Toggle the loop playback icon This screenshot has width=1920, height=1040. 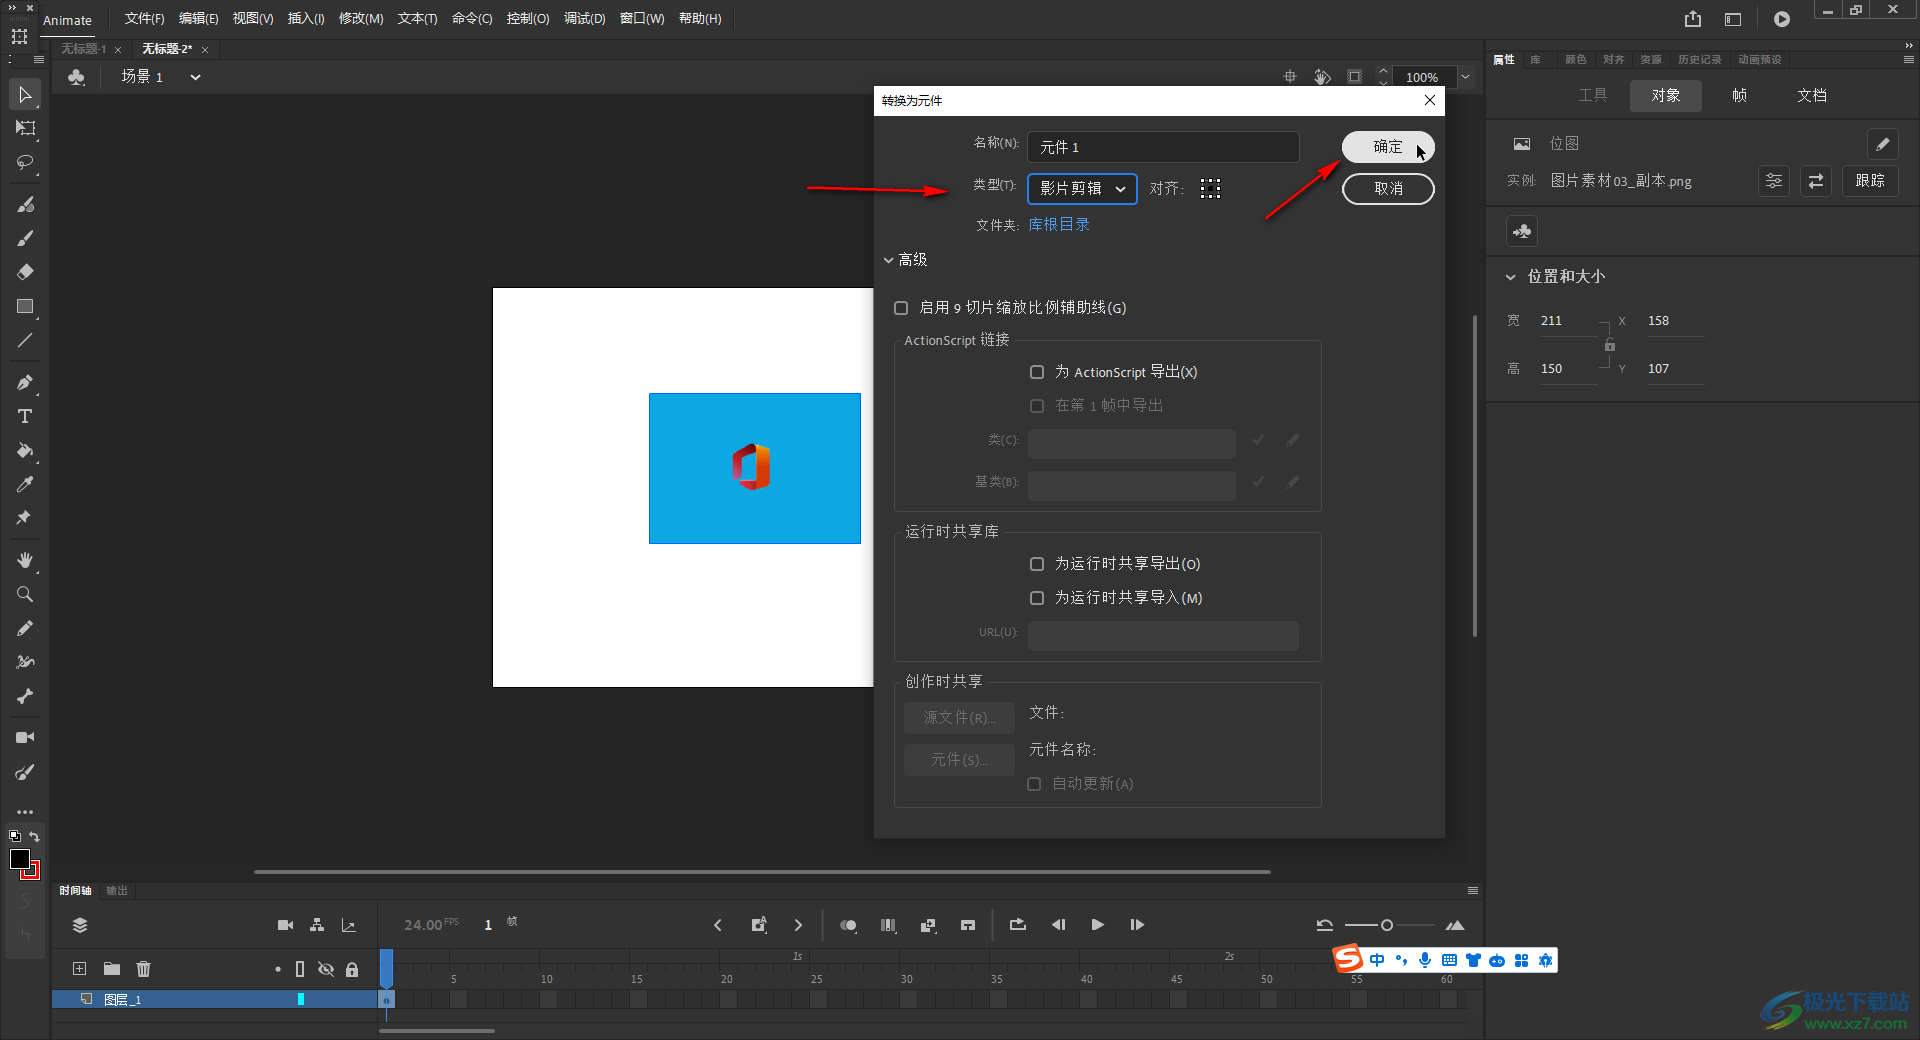pyautogui.click(x=1018, y=925)
